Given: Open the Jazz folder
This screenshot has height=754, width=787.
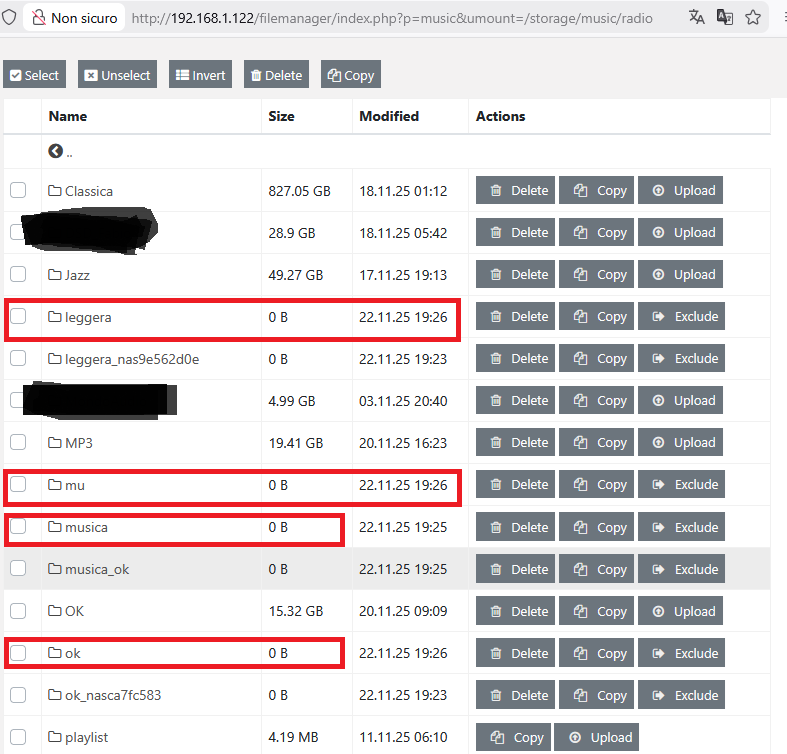Looking at the screenshot, I should tap(76, 275).
